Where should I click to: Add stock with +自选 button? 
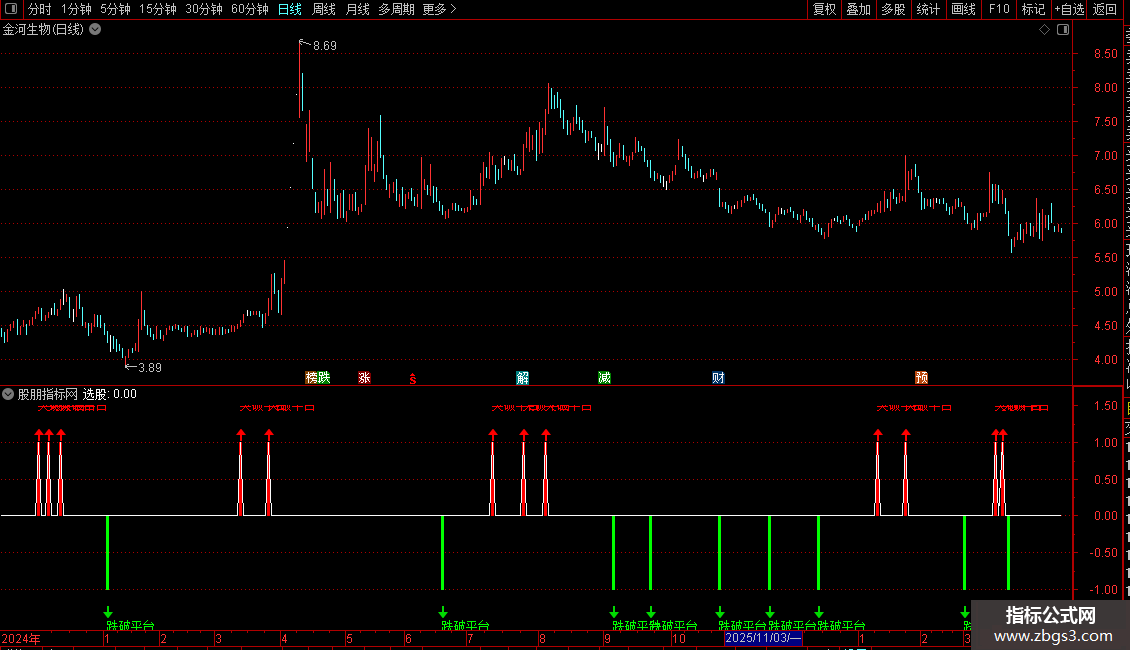(1069, 9)
